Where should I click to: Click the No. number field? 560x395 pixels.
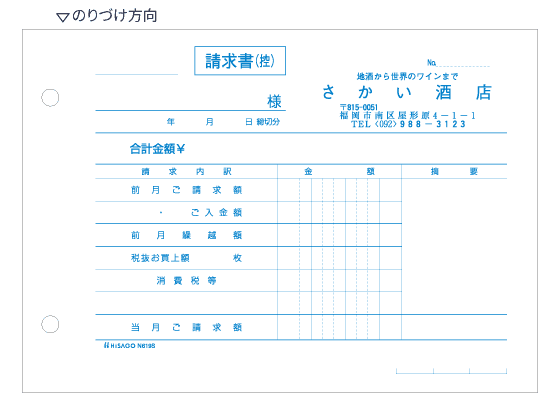458,63
